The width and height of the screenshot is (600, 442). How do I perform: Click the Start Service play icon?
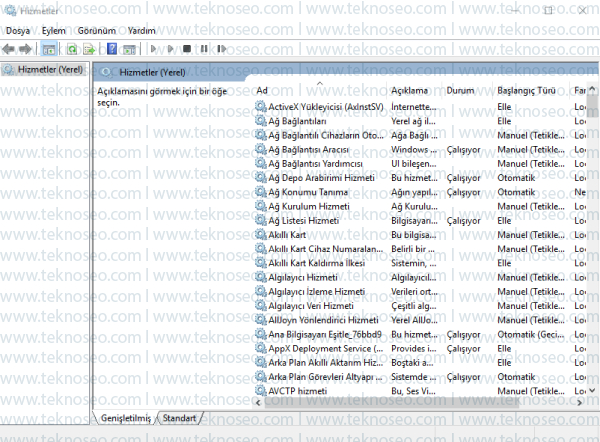[x=153, y=49]
